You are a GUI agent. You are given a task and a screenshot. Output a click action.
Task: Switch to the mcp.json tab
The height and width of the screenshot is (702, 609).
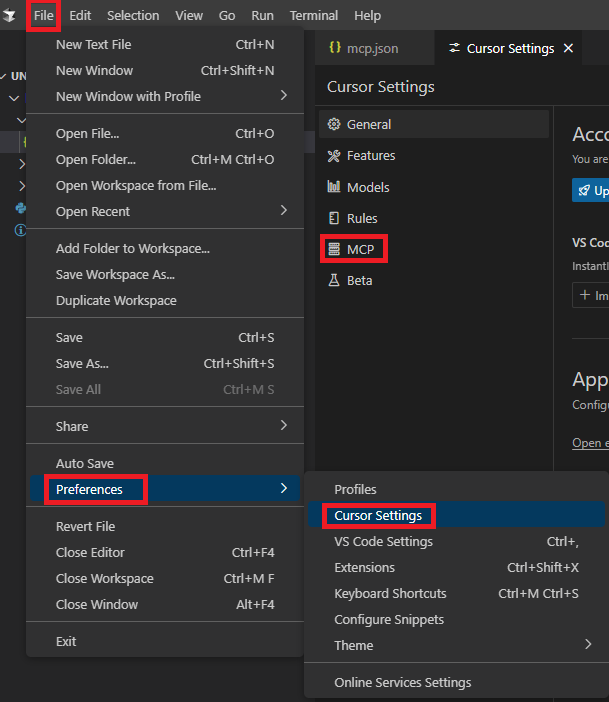coord(374,48)
